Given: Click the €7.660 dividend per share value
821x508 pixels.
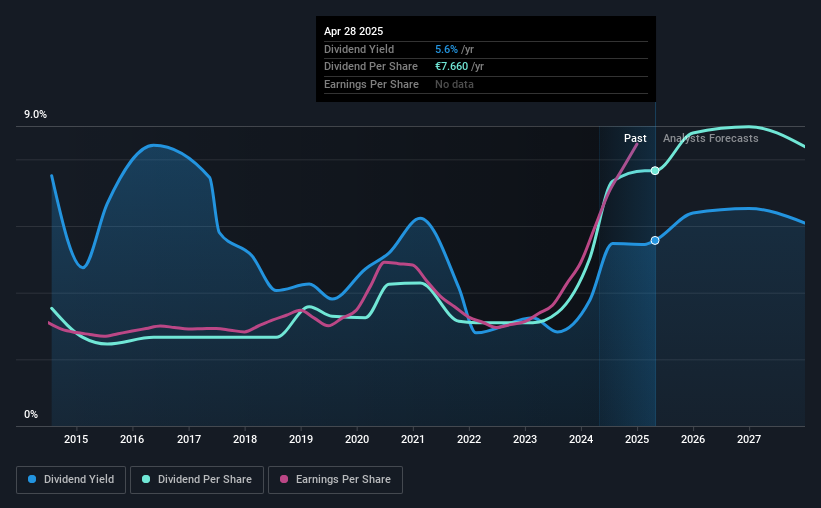Looking at the screenshot, I should tap(451, 67).
